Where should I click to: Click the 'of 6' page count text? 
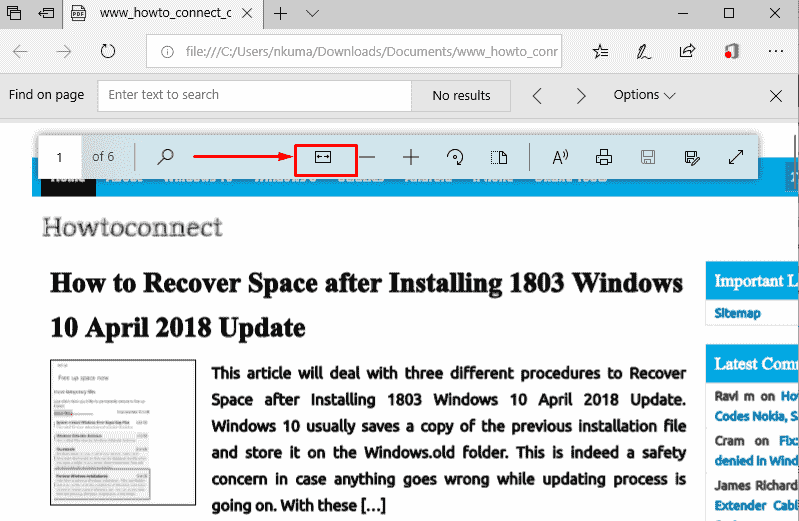pos(103,157)
